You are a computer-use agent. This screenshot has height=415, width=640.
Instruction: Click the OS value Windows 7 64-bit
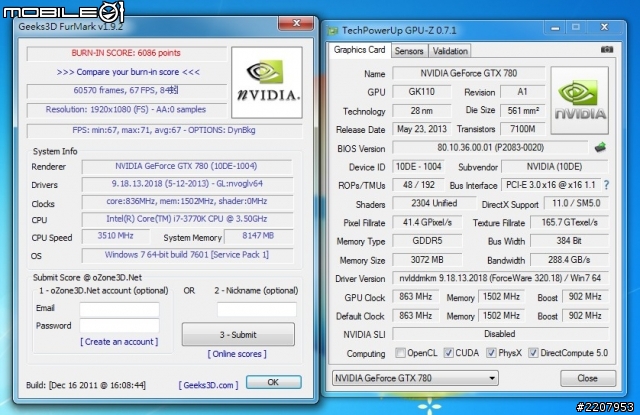(x=187, y=255)
